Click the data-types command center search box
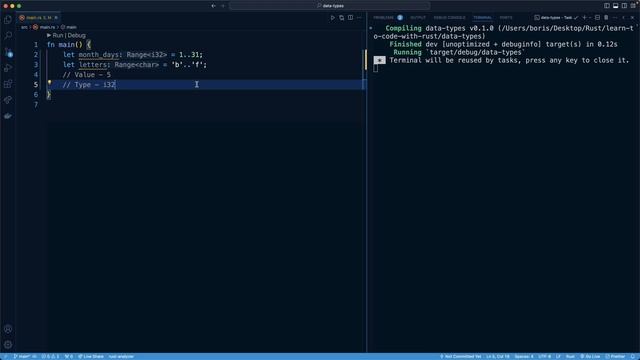Screen dimensions: 640x360 coord(330,6)
